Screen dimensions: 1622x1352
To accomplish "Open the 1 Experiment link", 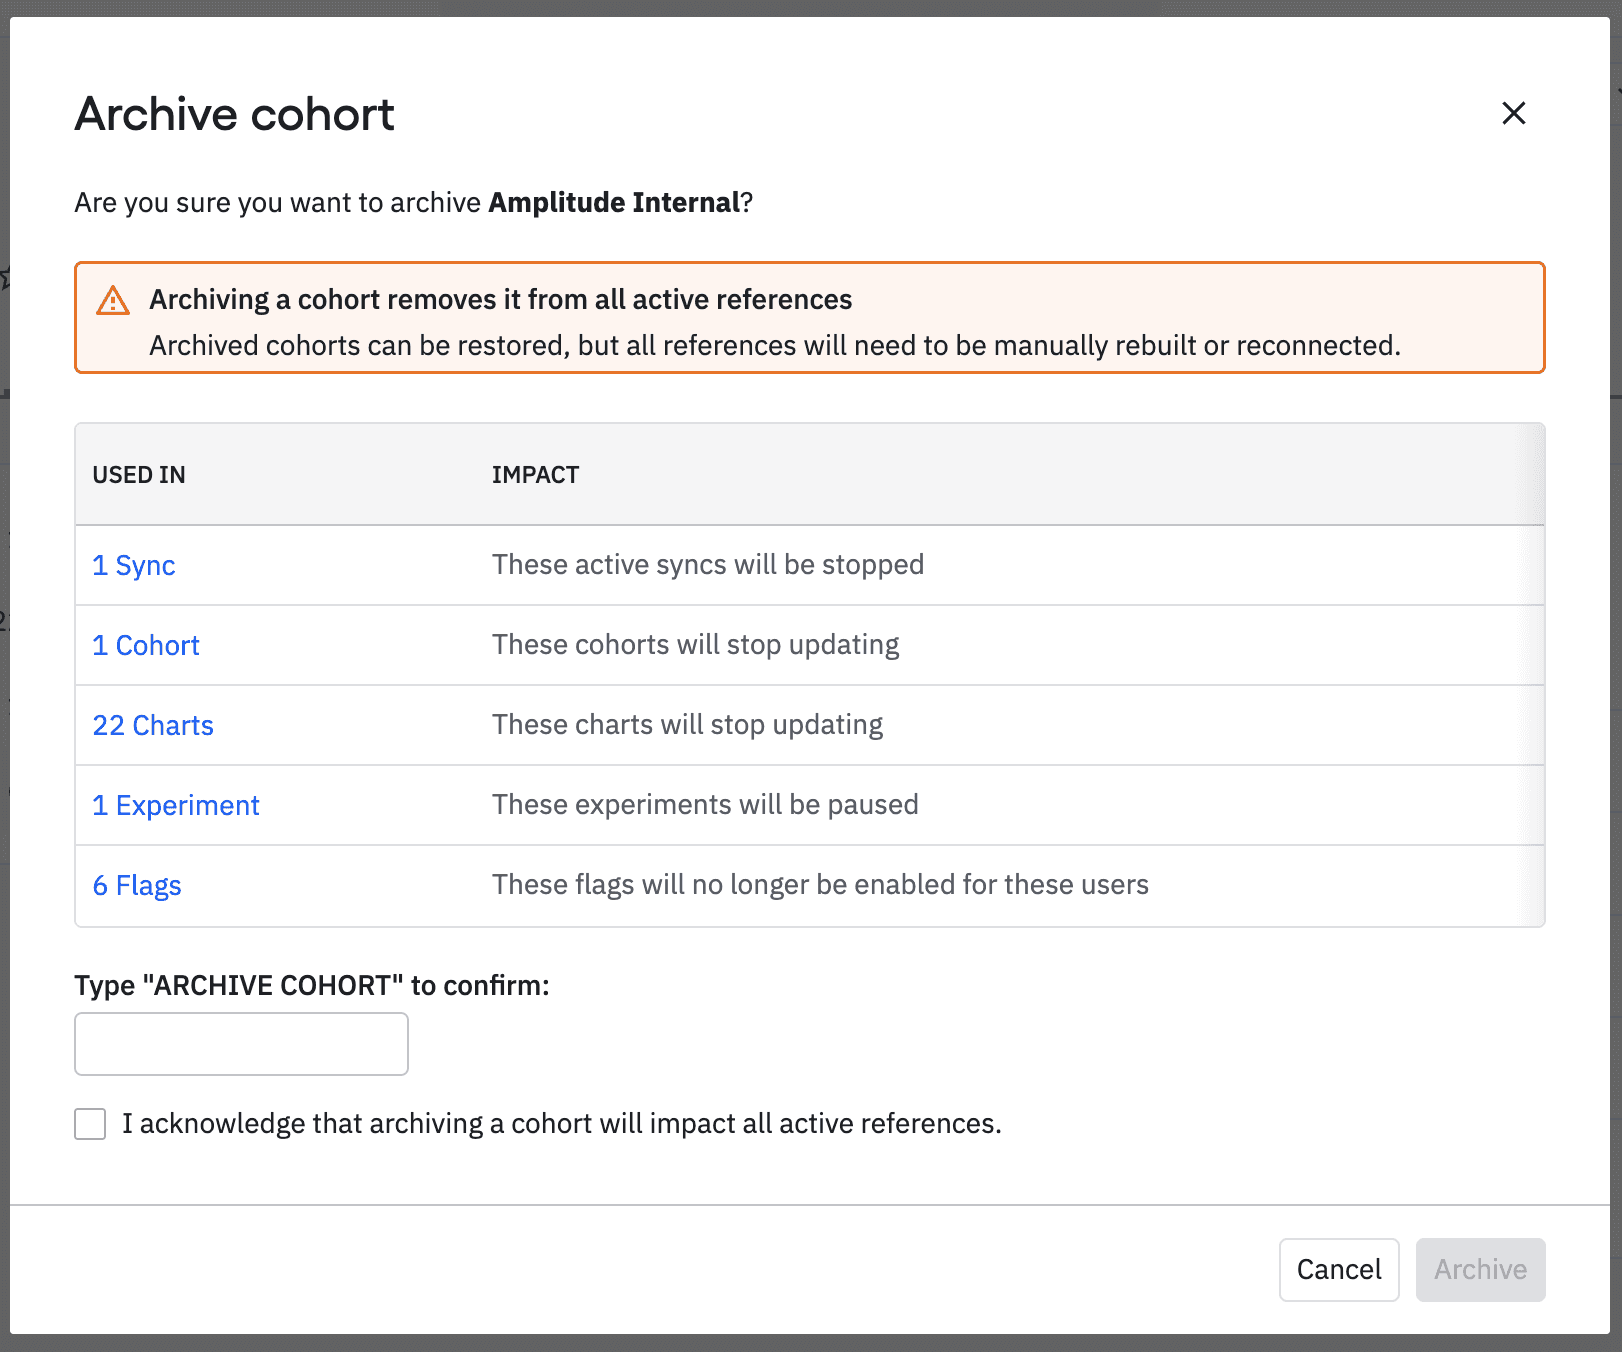I will (x=176, y=805).
